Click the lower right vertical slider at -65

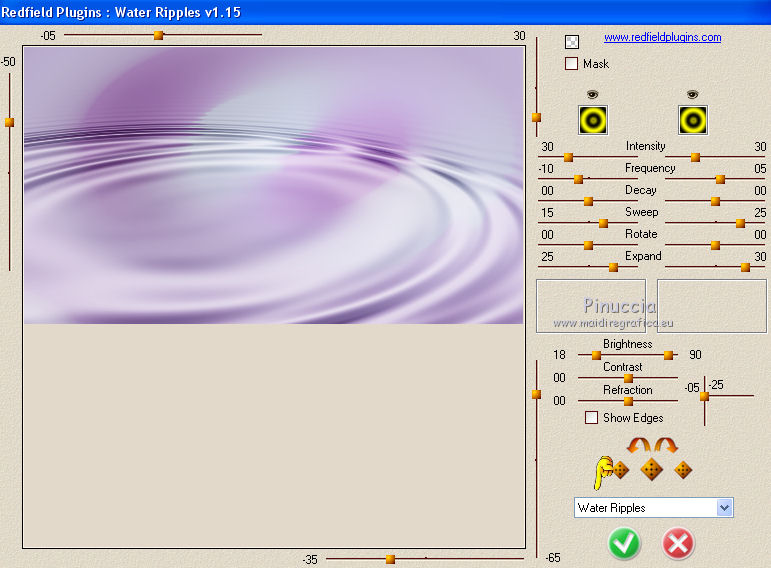(536, 394)
